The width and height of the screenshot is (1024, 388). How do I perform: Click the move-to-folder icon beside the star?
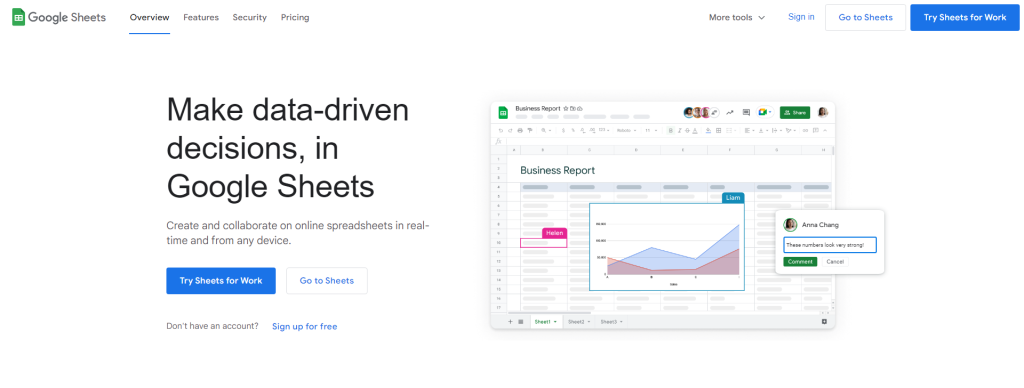click(x=573, y=108)
